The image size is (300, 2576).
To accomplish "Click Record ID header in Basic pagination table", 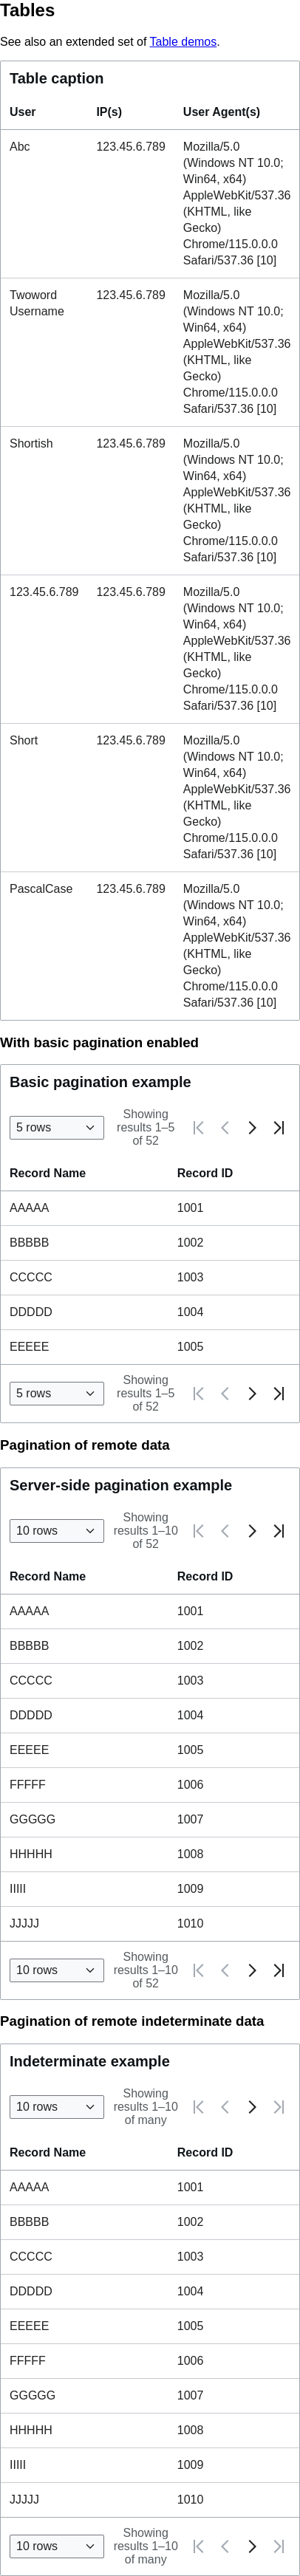I will [x=205, y=1173].
